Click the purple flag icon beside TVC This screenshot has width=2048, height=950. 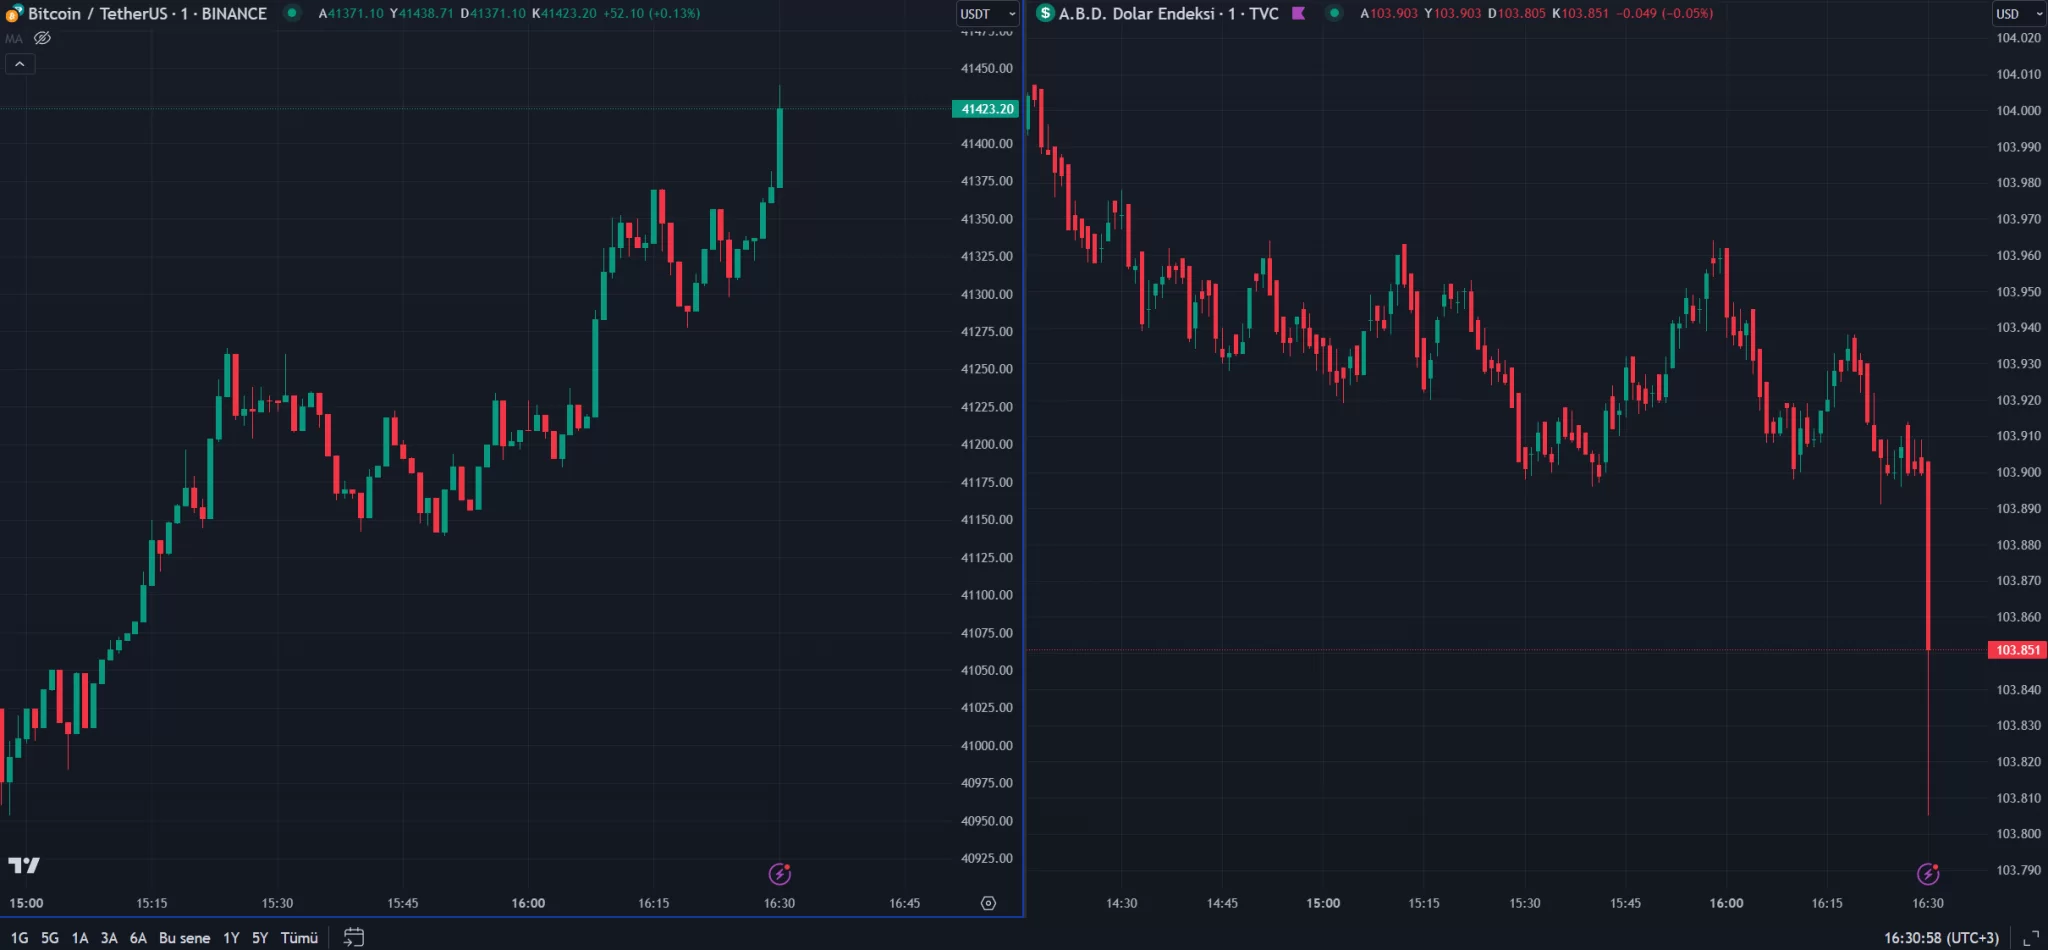[1299, 14]
